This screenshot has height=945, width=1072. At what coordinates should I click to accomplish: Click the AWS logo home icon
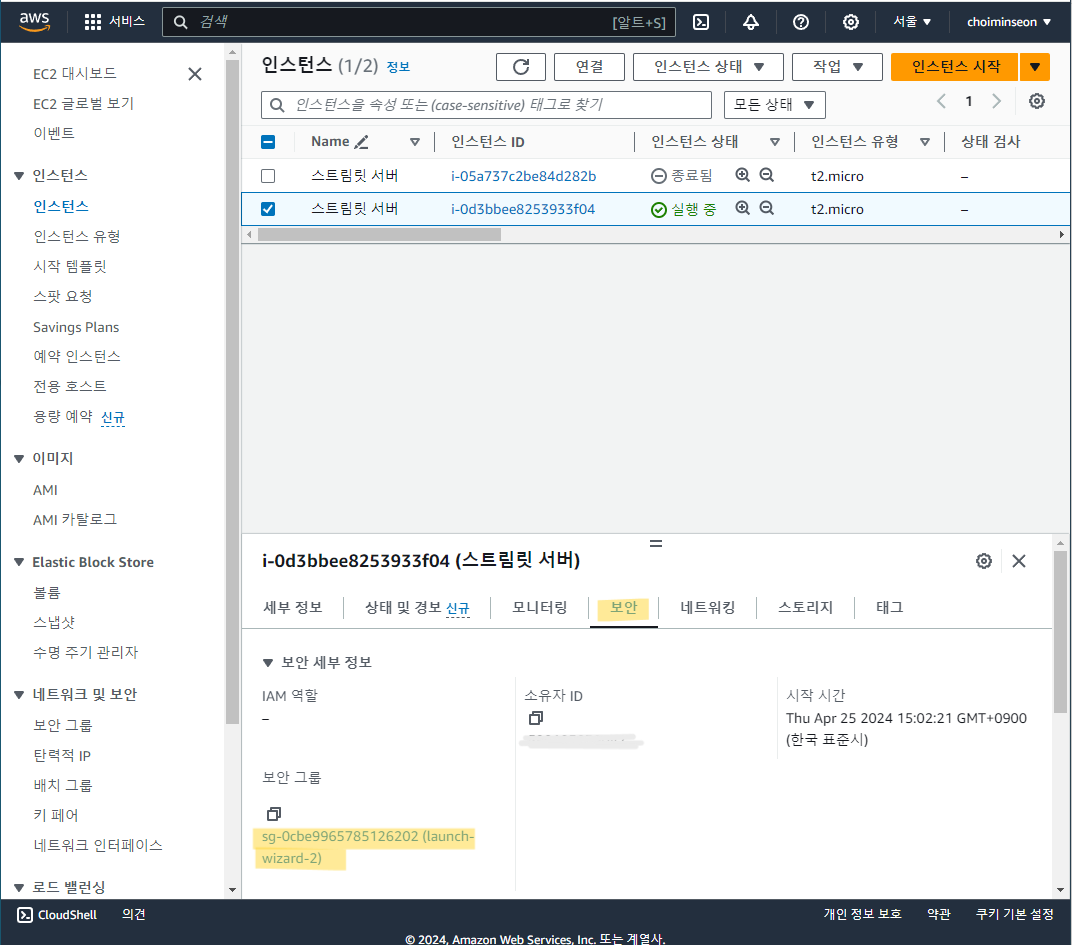click(34, 21)
